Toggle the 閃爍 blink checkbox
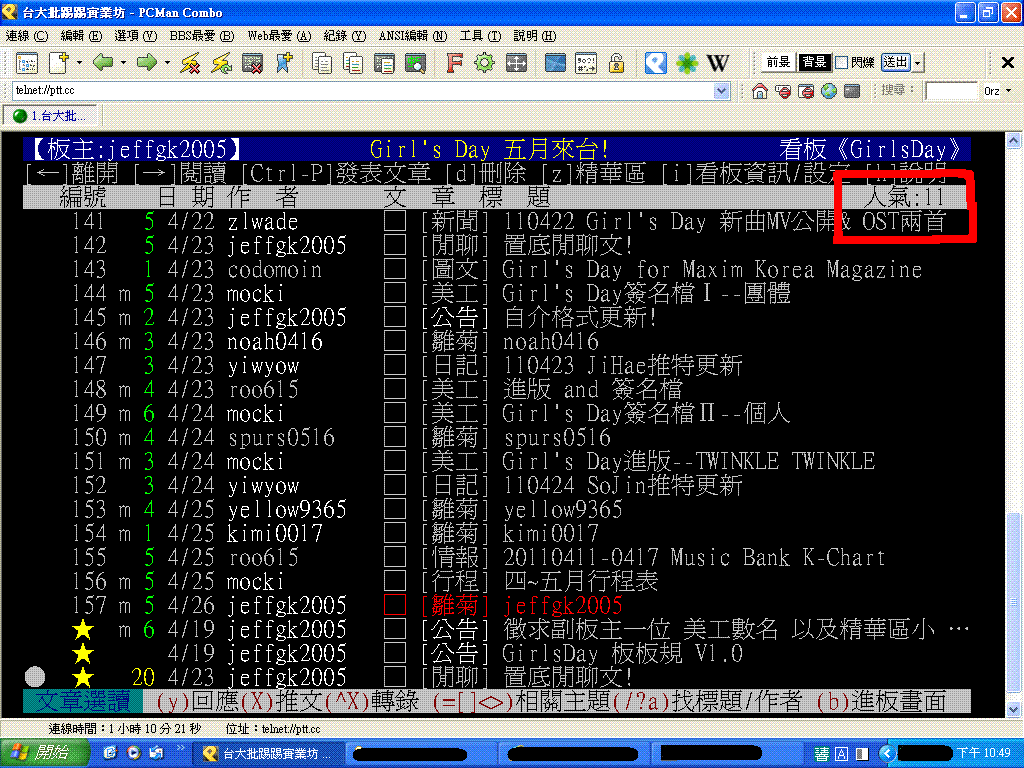 (842, 63)
